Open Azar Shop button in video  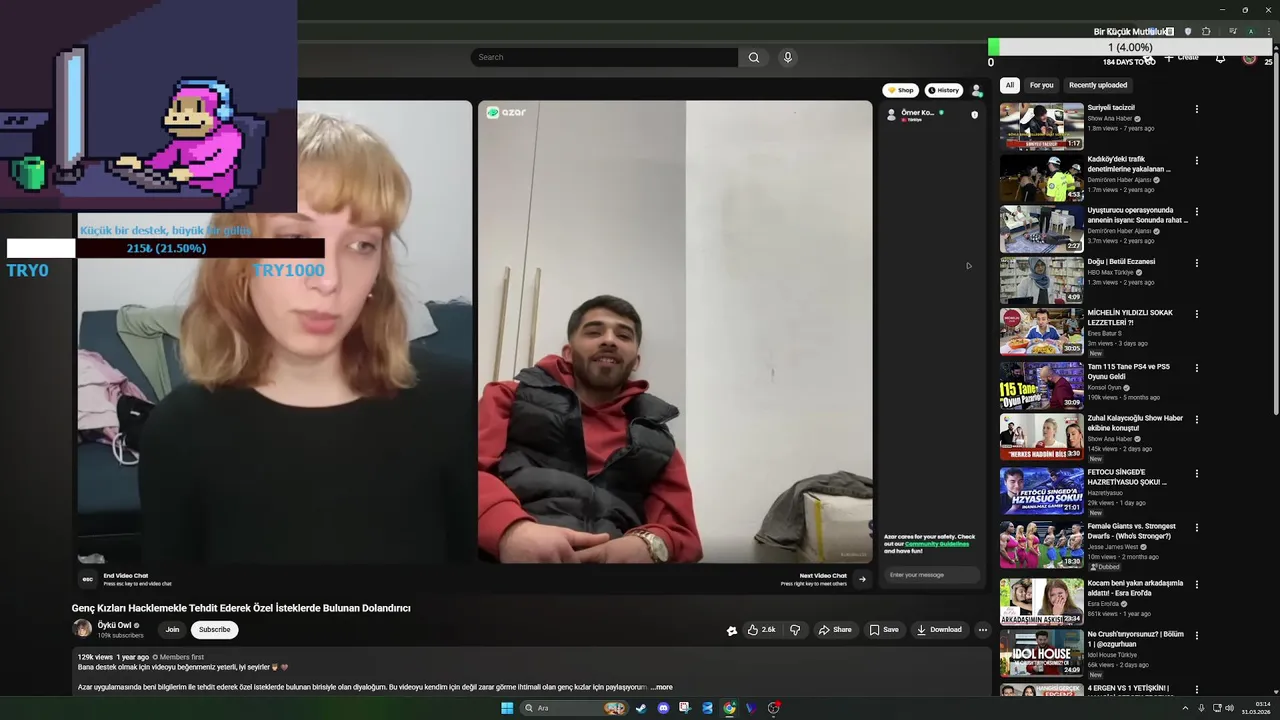pos(900,90)
